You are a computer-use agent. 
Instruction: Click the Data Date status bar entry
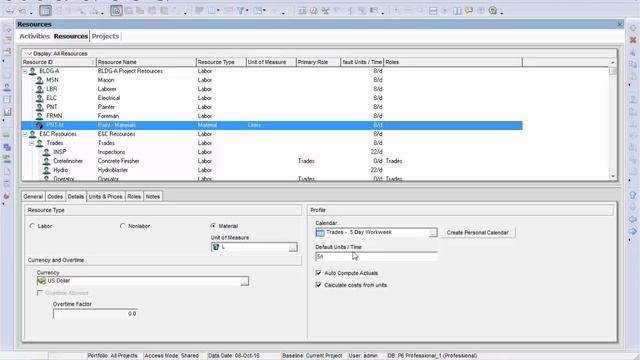[x=234, y=356]
